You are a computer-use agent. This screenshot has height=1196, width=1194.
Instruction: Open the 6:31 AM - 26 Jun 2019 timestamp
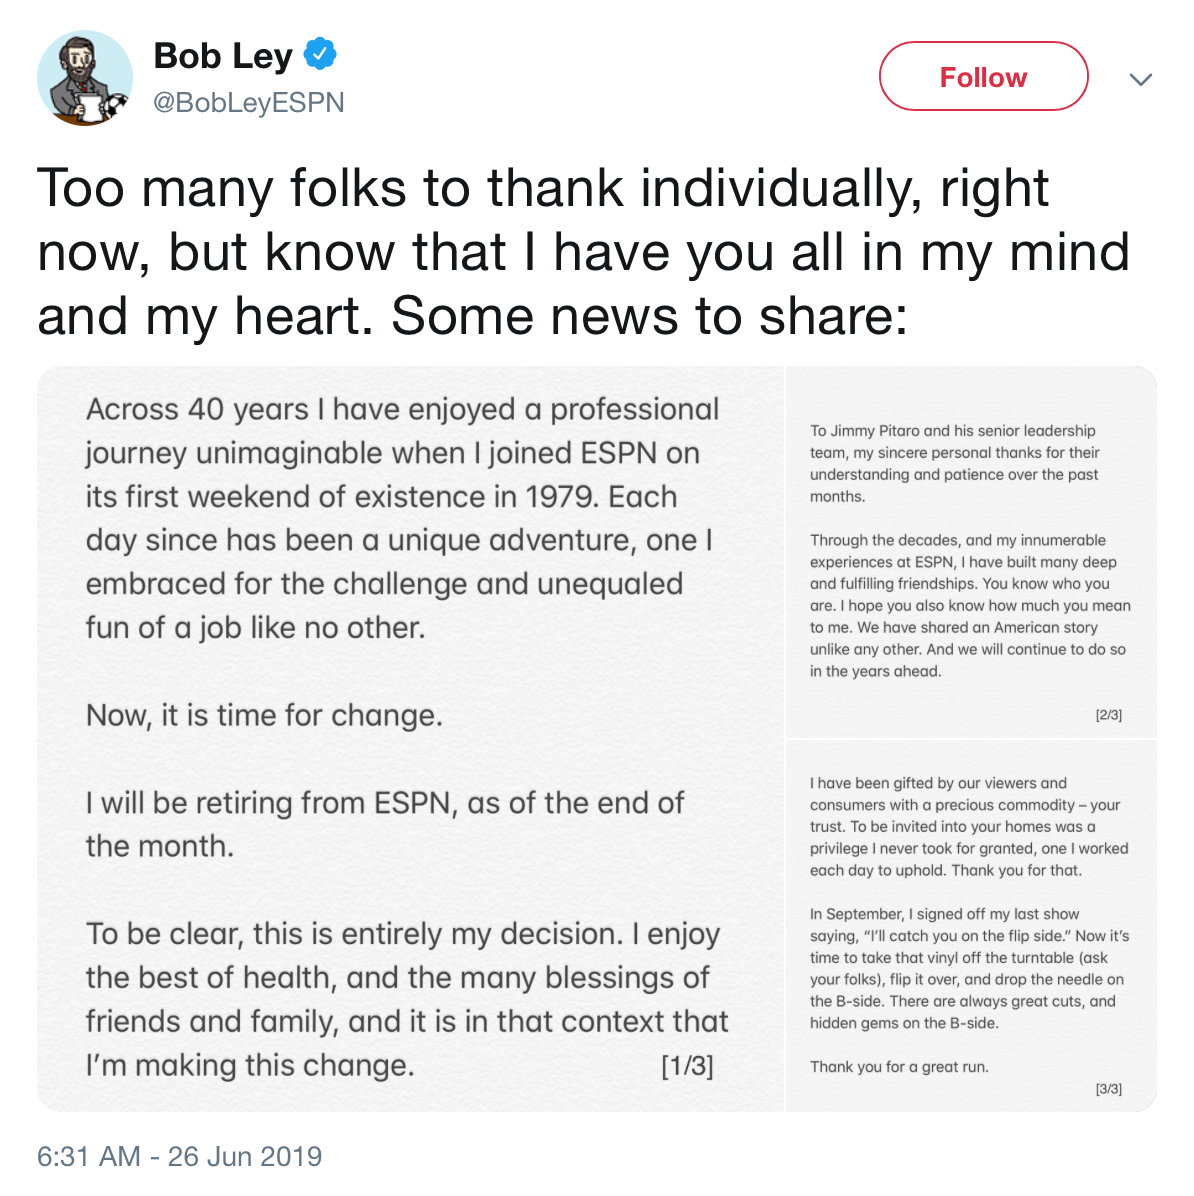[180, 1156]
